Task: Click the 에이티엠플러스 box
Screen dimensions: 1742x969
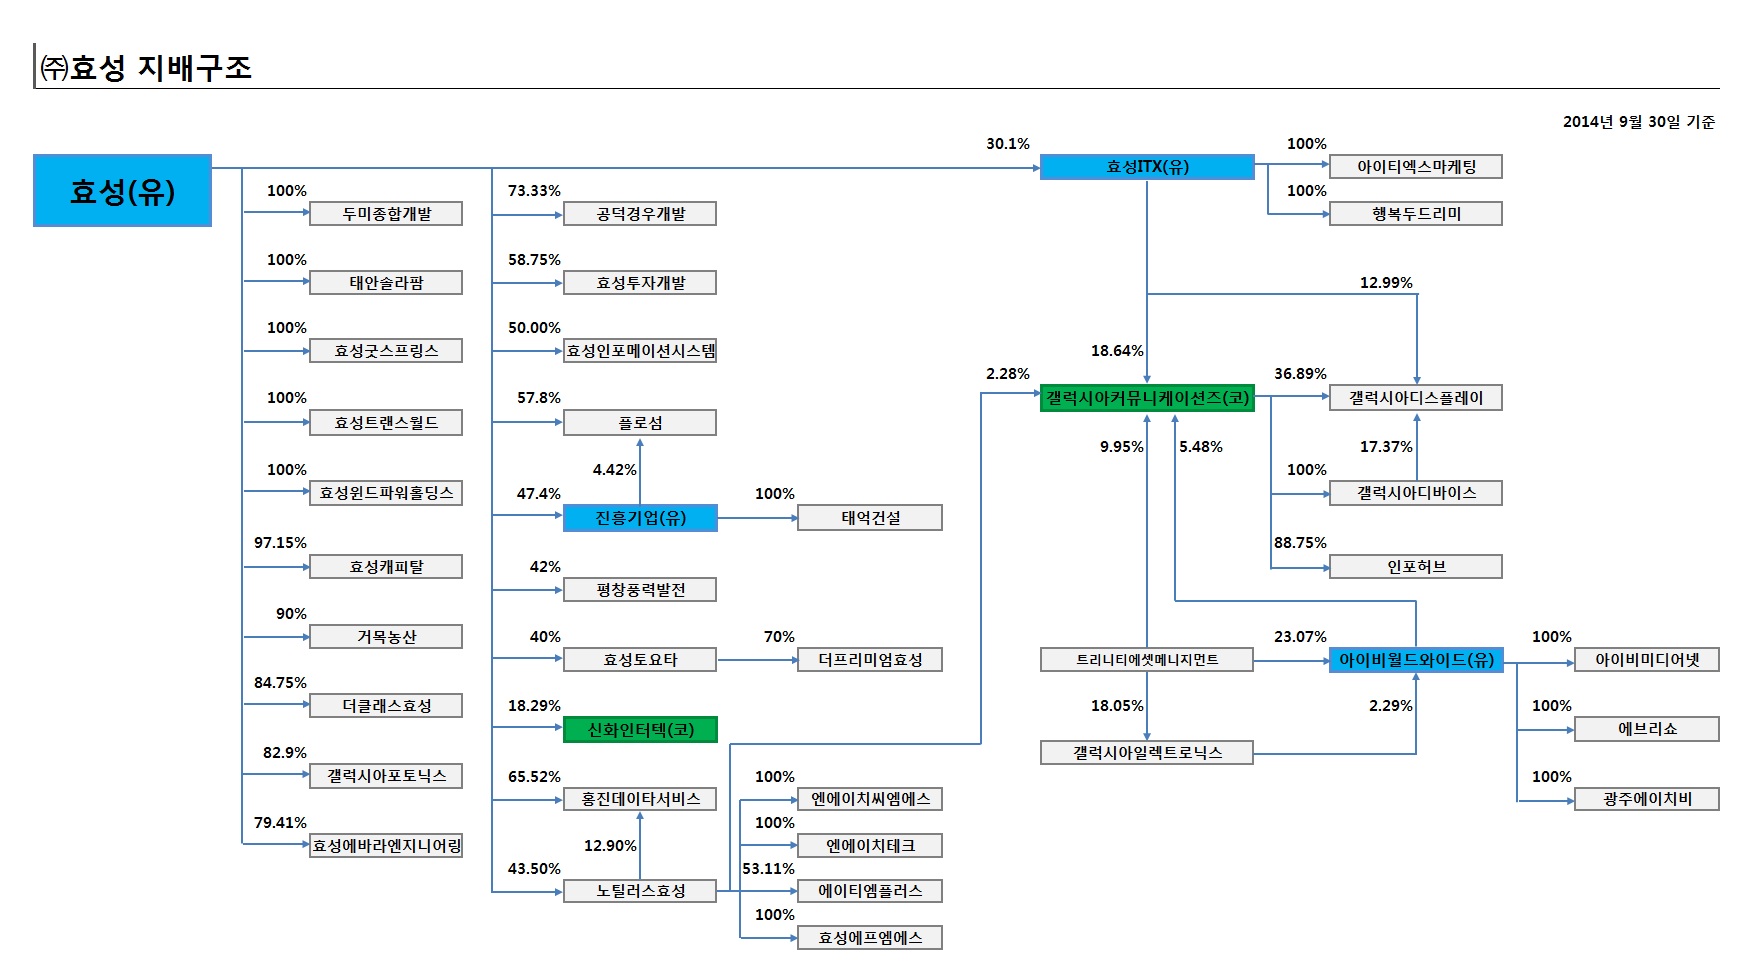Action: pos(870,891)
